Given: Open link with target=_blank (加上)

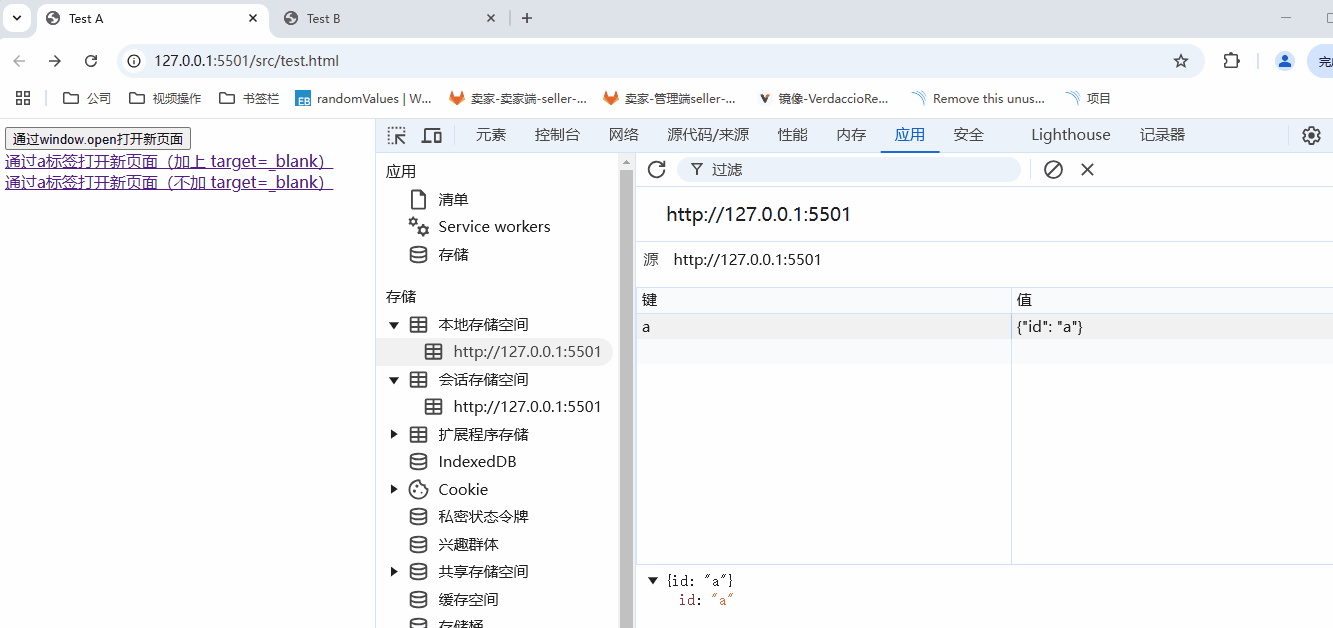Looking at the screenshot, I should [x=169, y=161].
